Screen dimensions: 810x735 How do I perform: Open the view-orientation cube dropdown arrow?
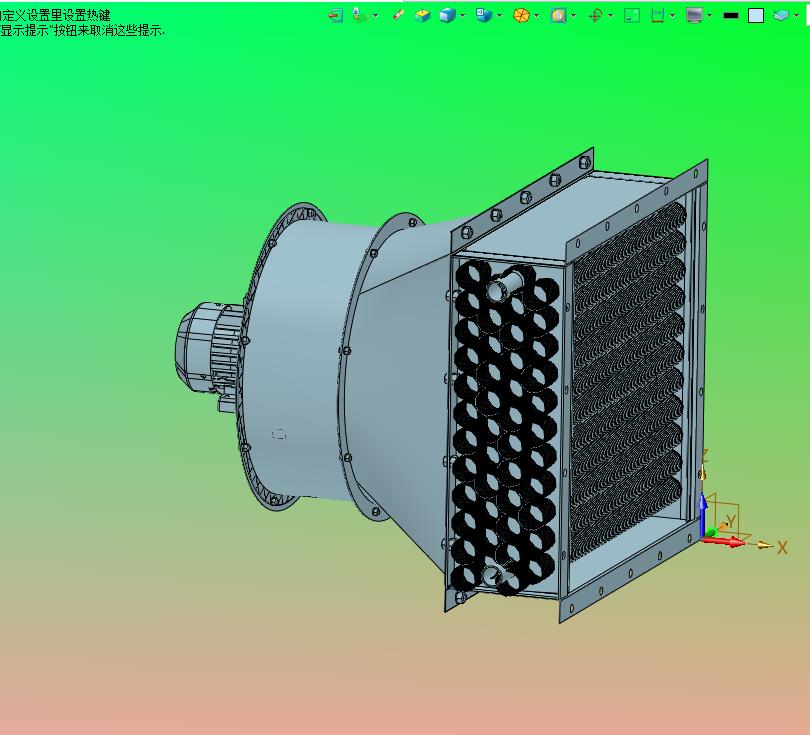pyautogui.click(x=500, y=16)
